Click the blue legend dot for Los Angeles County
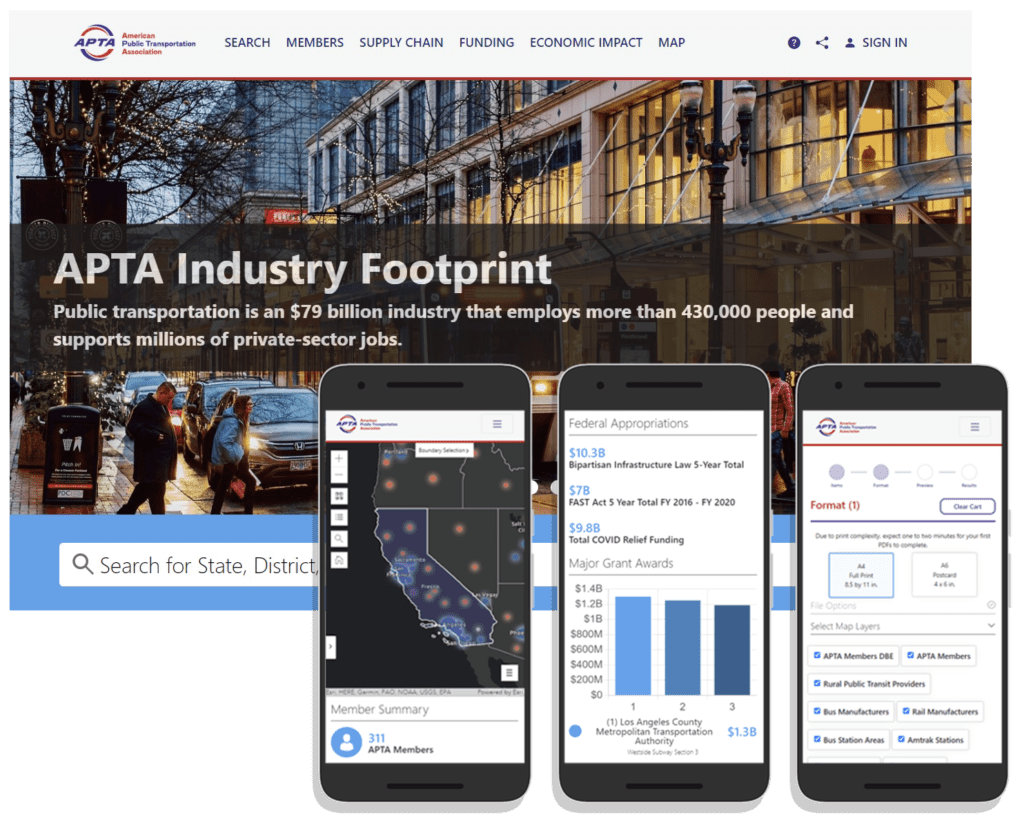 pos(575,731)
